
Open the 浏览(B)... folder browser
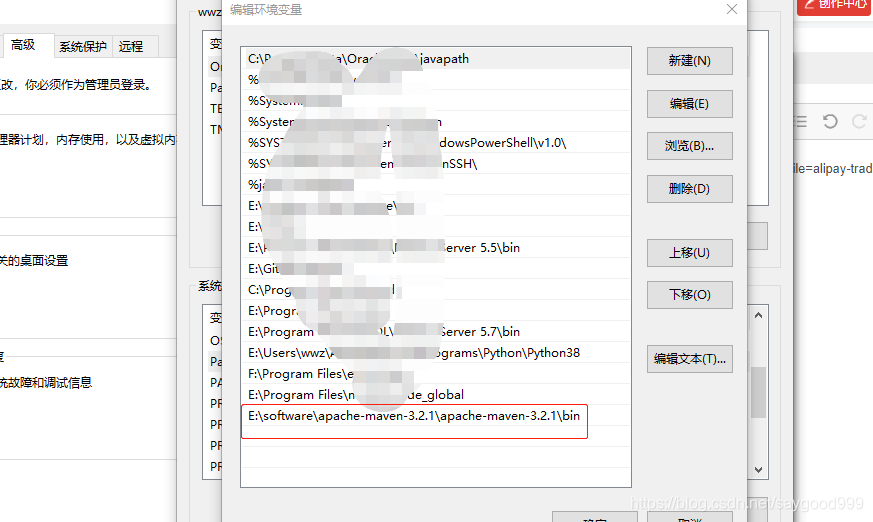(689, 146)
